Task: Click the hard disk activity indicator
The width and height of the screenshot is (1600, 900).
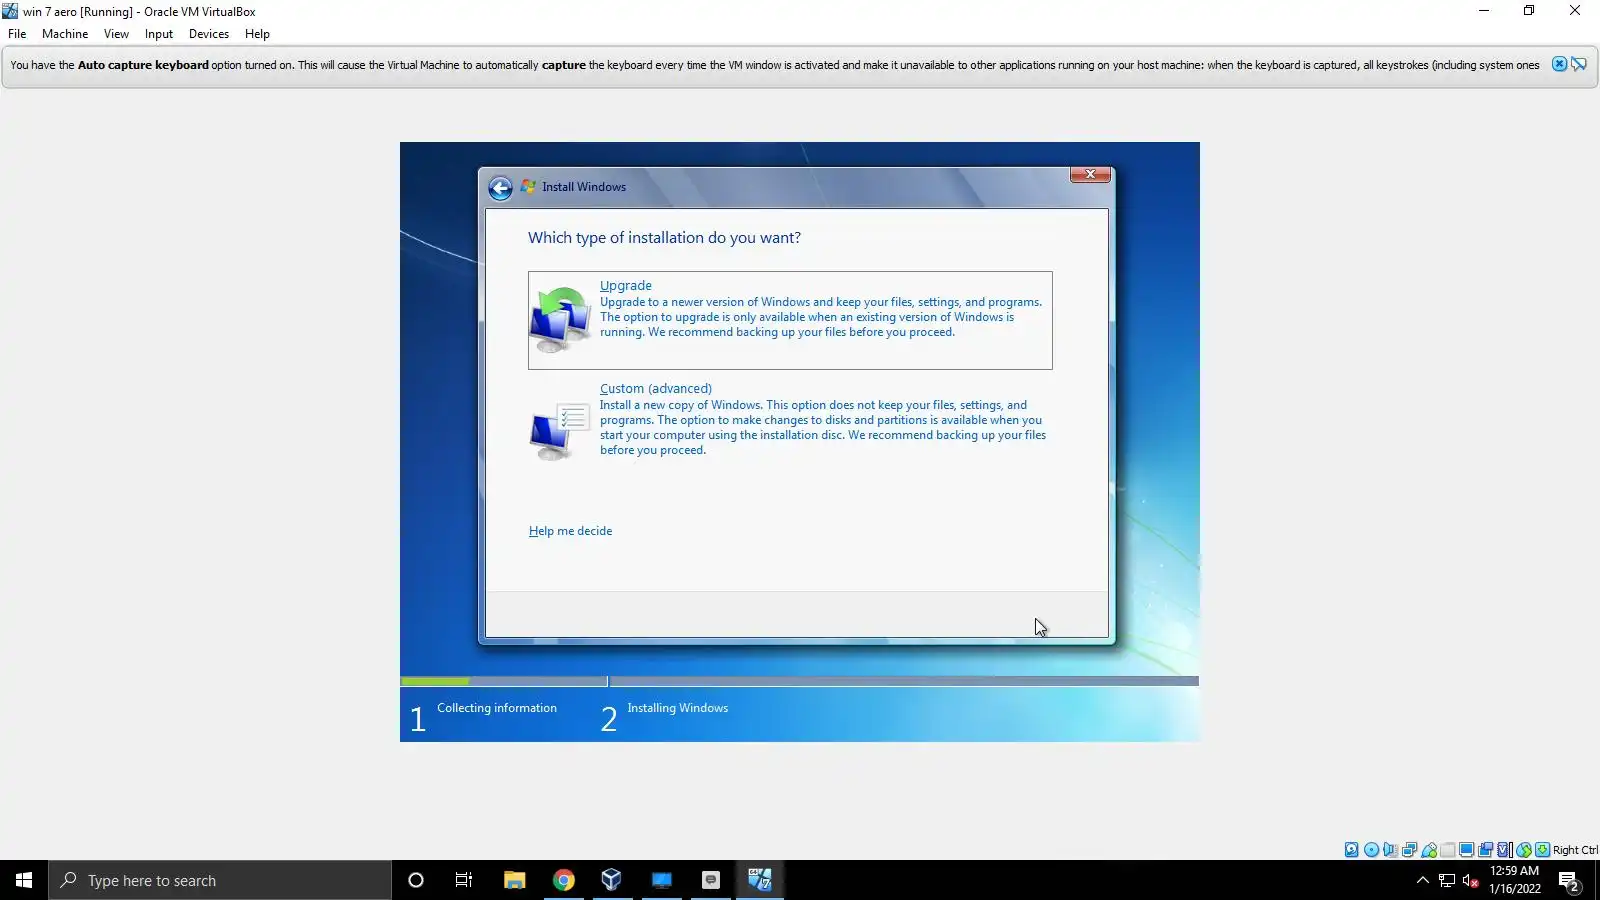Action: tap(1352, 850)
